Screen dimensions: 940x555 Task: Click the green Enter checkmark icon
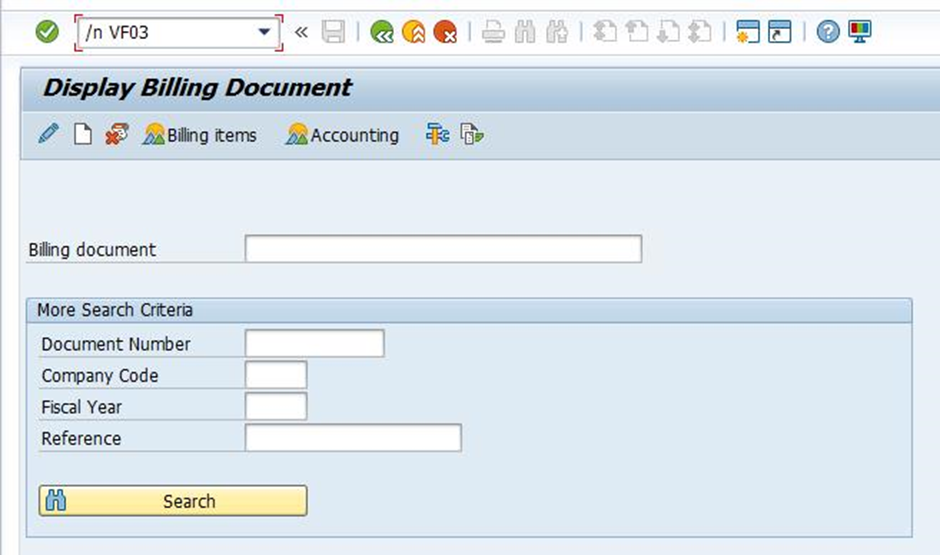click(47, 31)
